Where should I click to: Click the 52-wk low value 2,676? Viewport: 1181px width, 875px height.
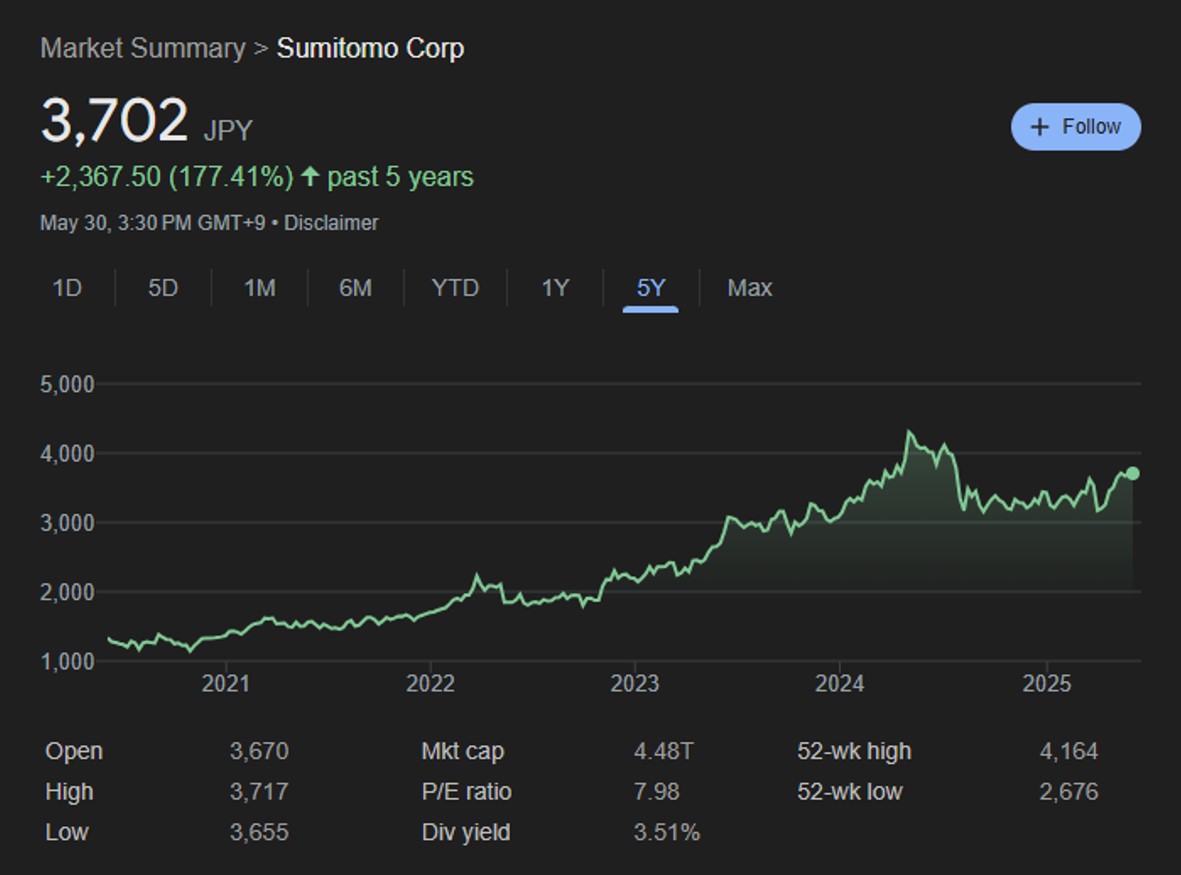(1069, 791)
